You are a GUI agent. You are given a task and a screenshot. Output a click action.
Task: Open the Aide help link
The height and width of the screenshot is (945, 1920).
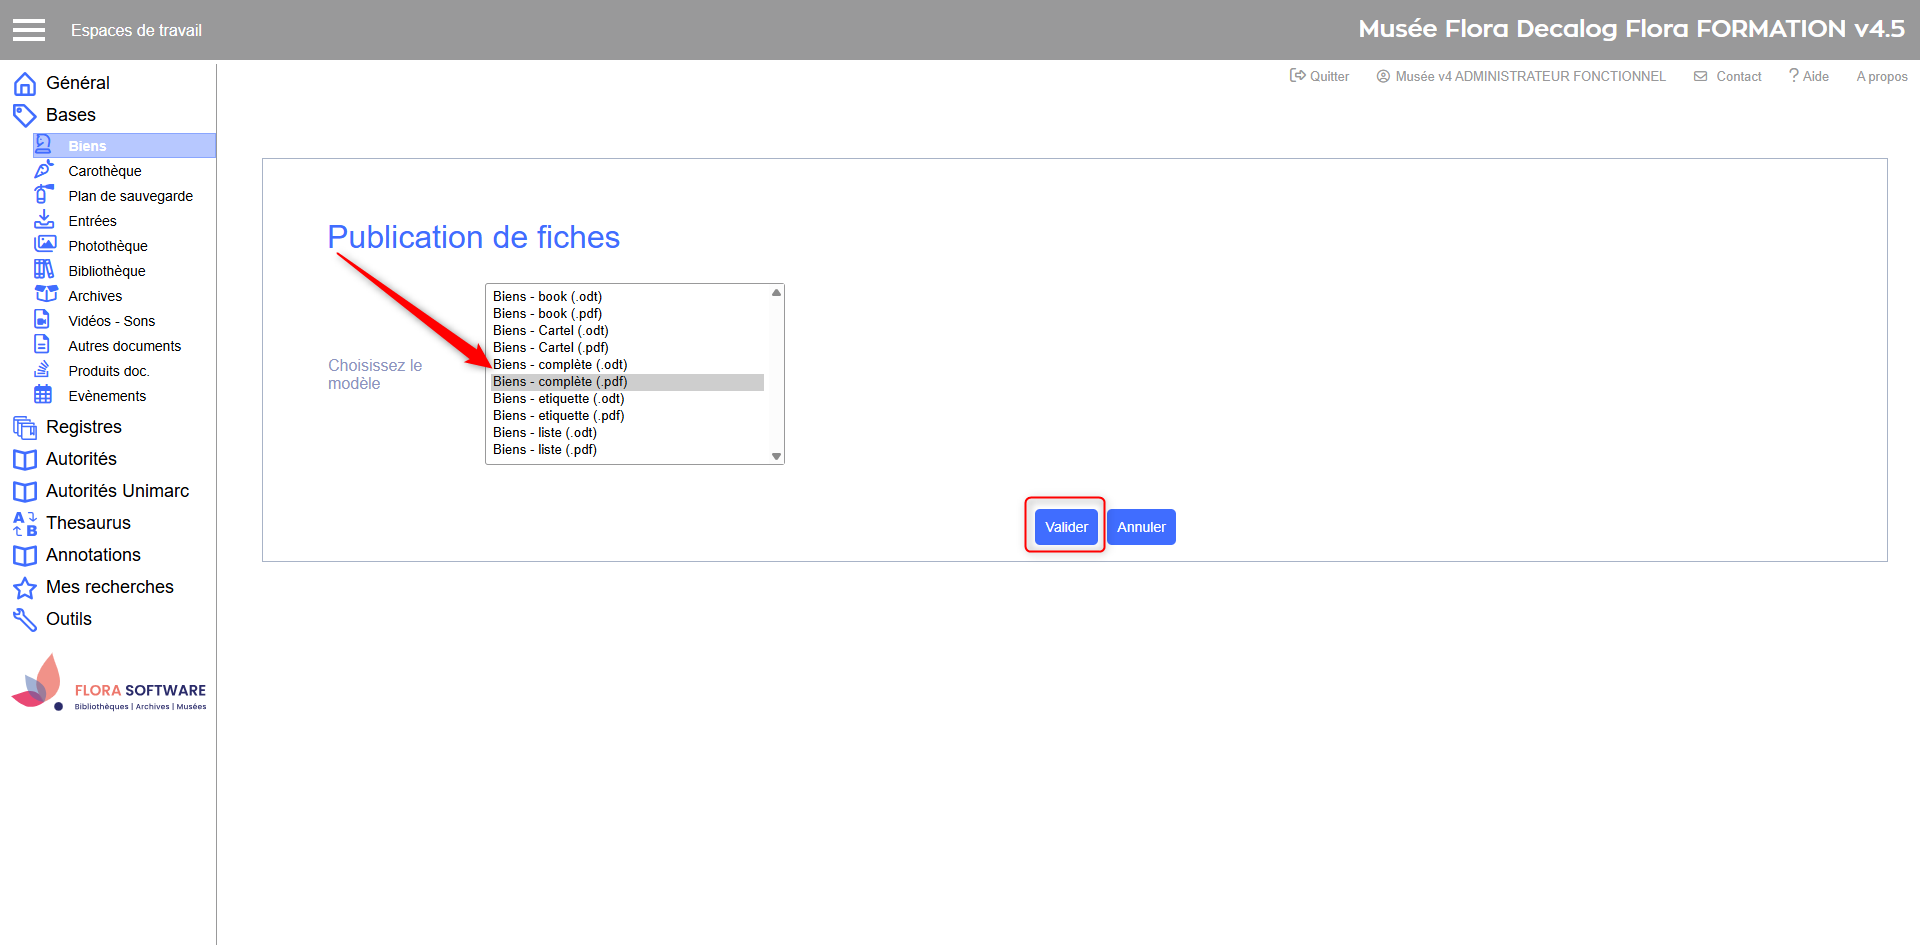(1809, 76)
